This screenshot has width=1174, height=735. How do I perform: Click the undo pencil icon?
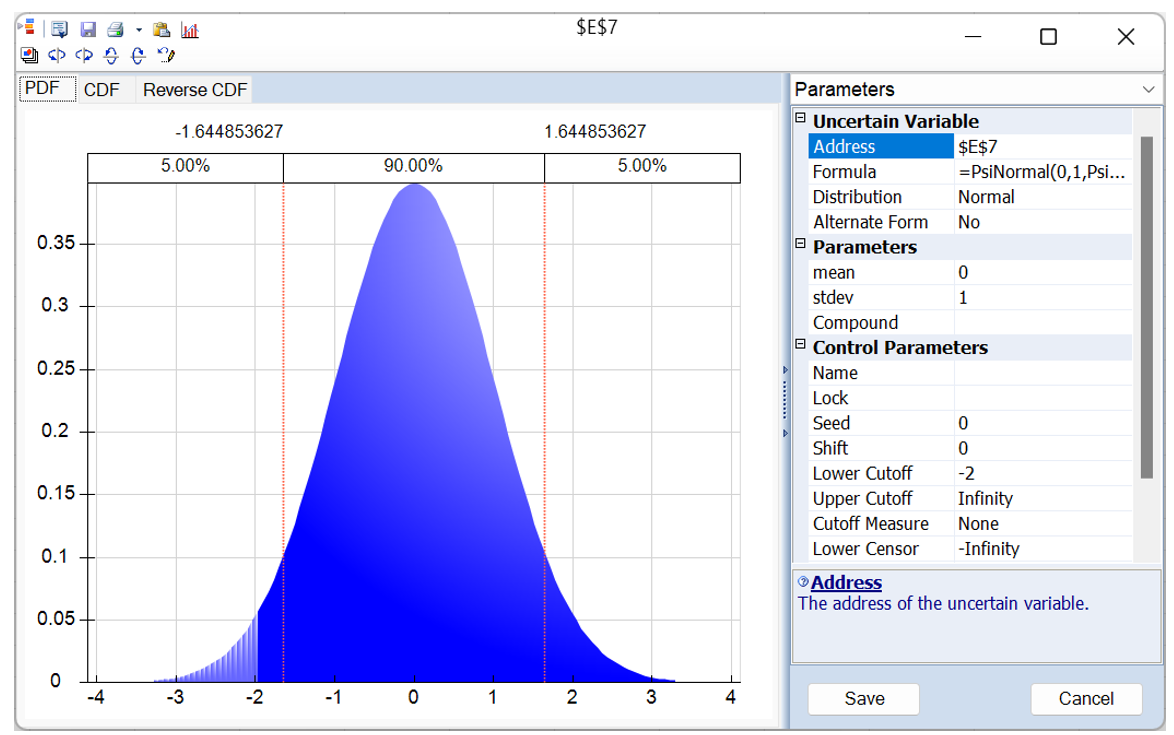pyautogui.click(x=166, y=55)
